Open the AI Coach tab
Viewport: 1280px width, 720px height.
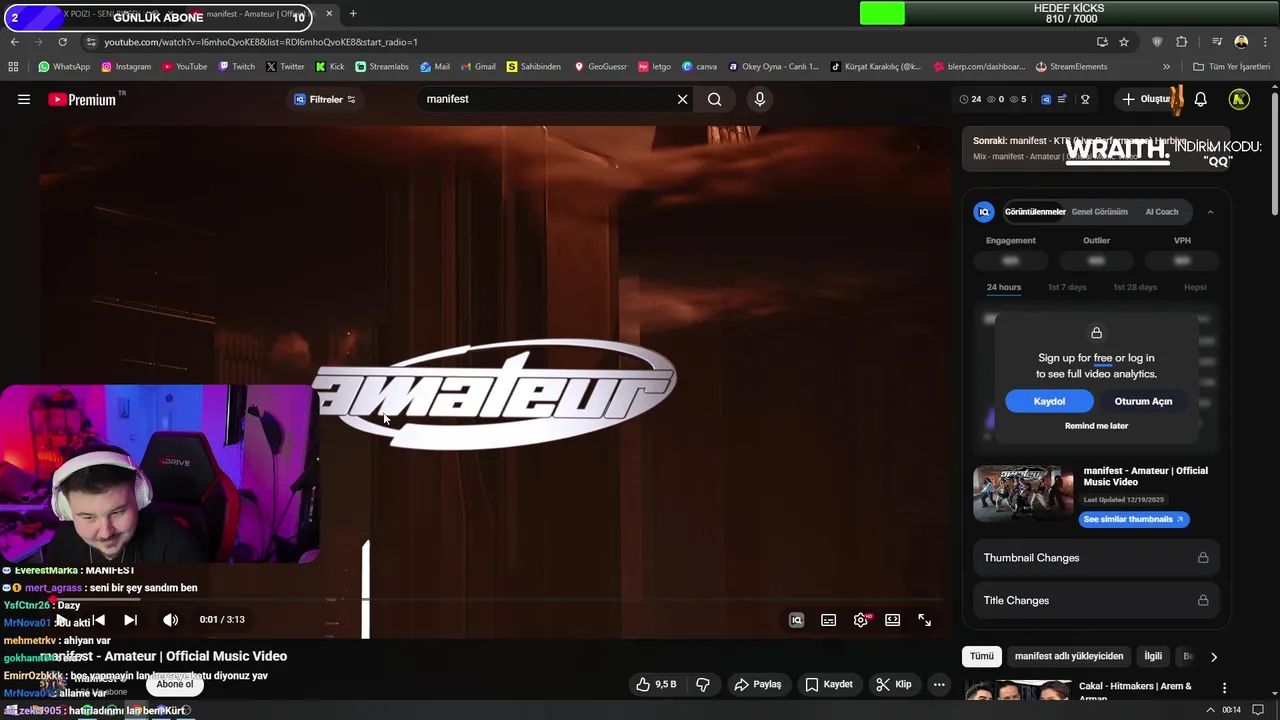pos(1162,211)
